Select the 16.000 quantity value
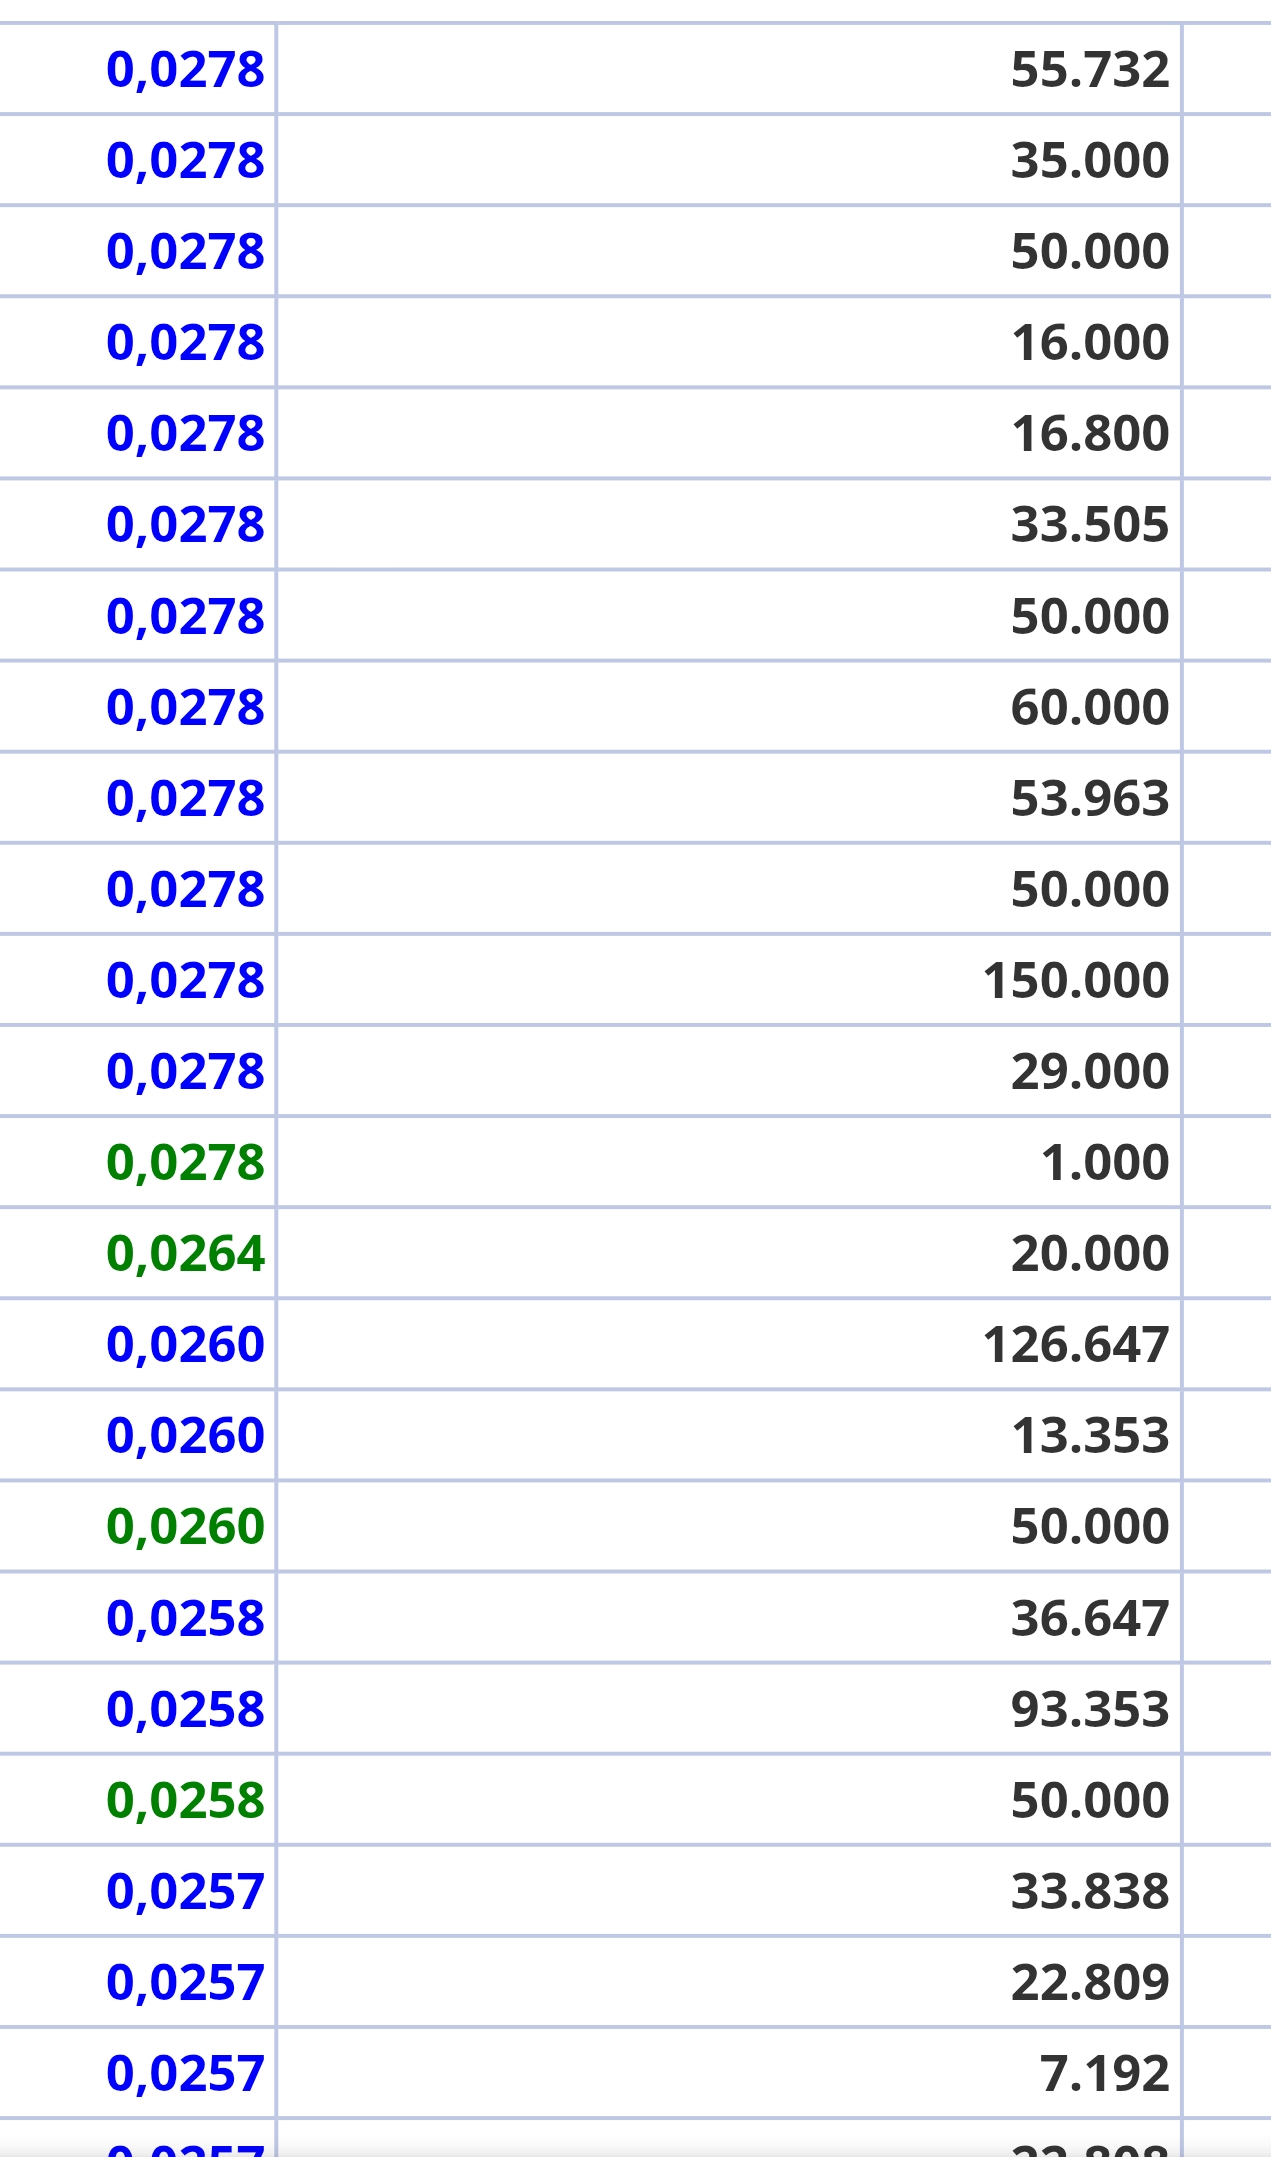 point(1090,343)
